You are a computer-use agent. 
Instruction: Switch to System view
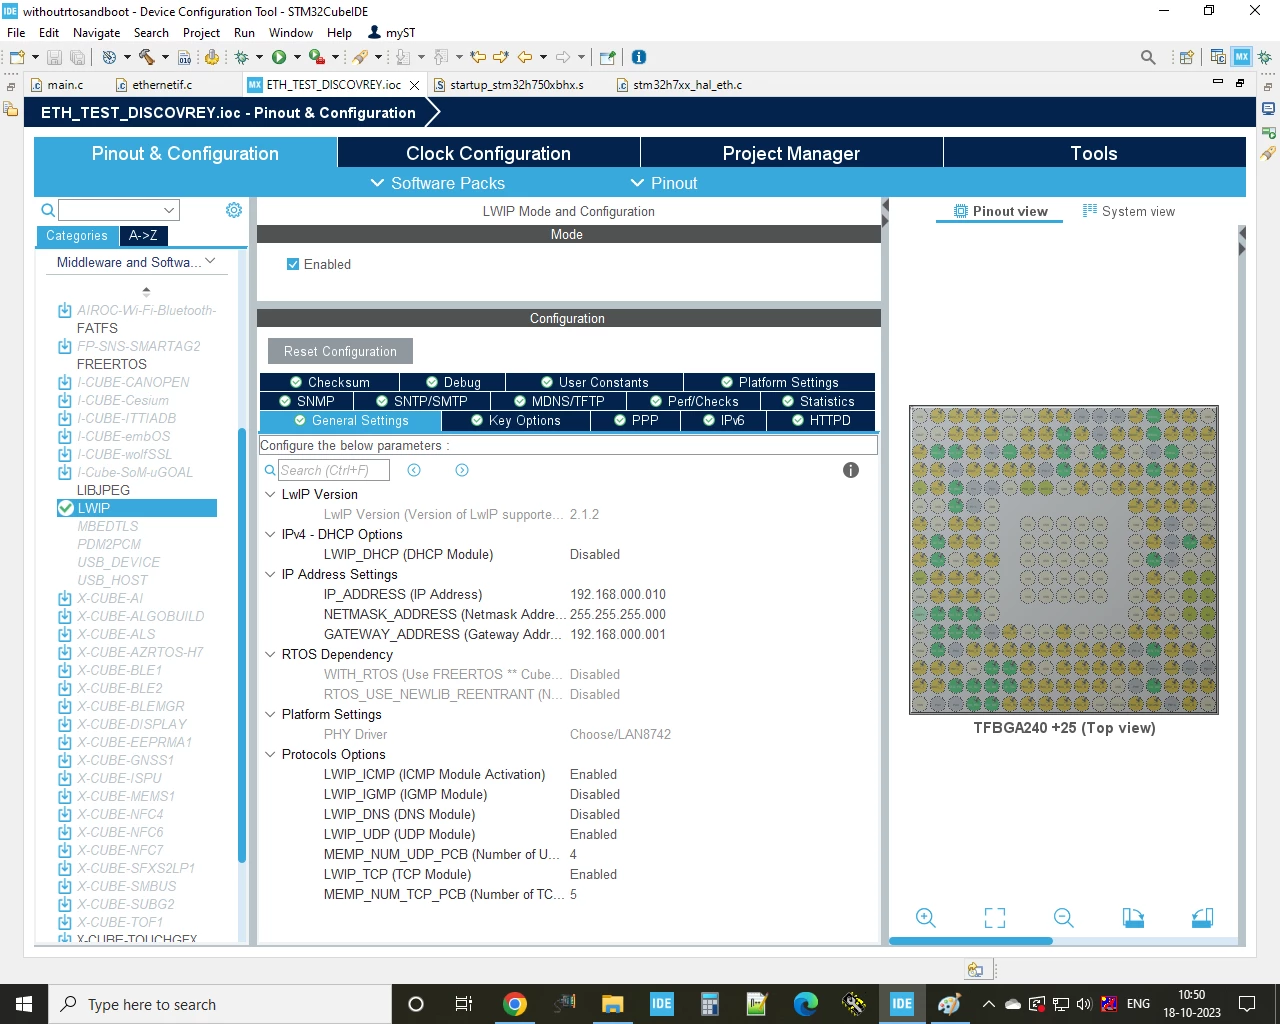pos(1129,211)
